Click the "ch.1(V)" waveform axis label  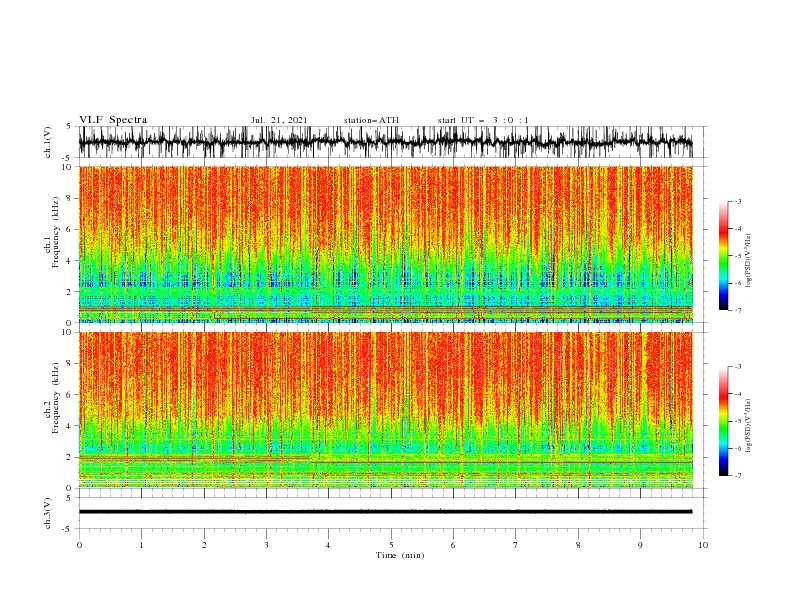[x=48, y=142]
